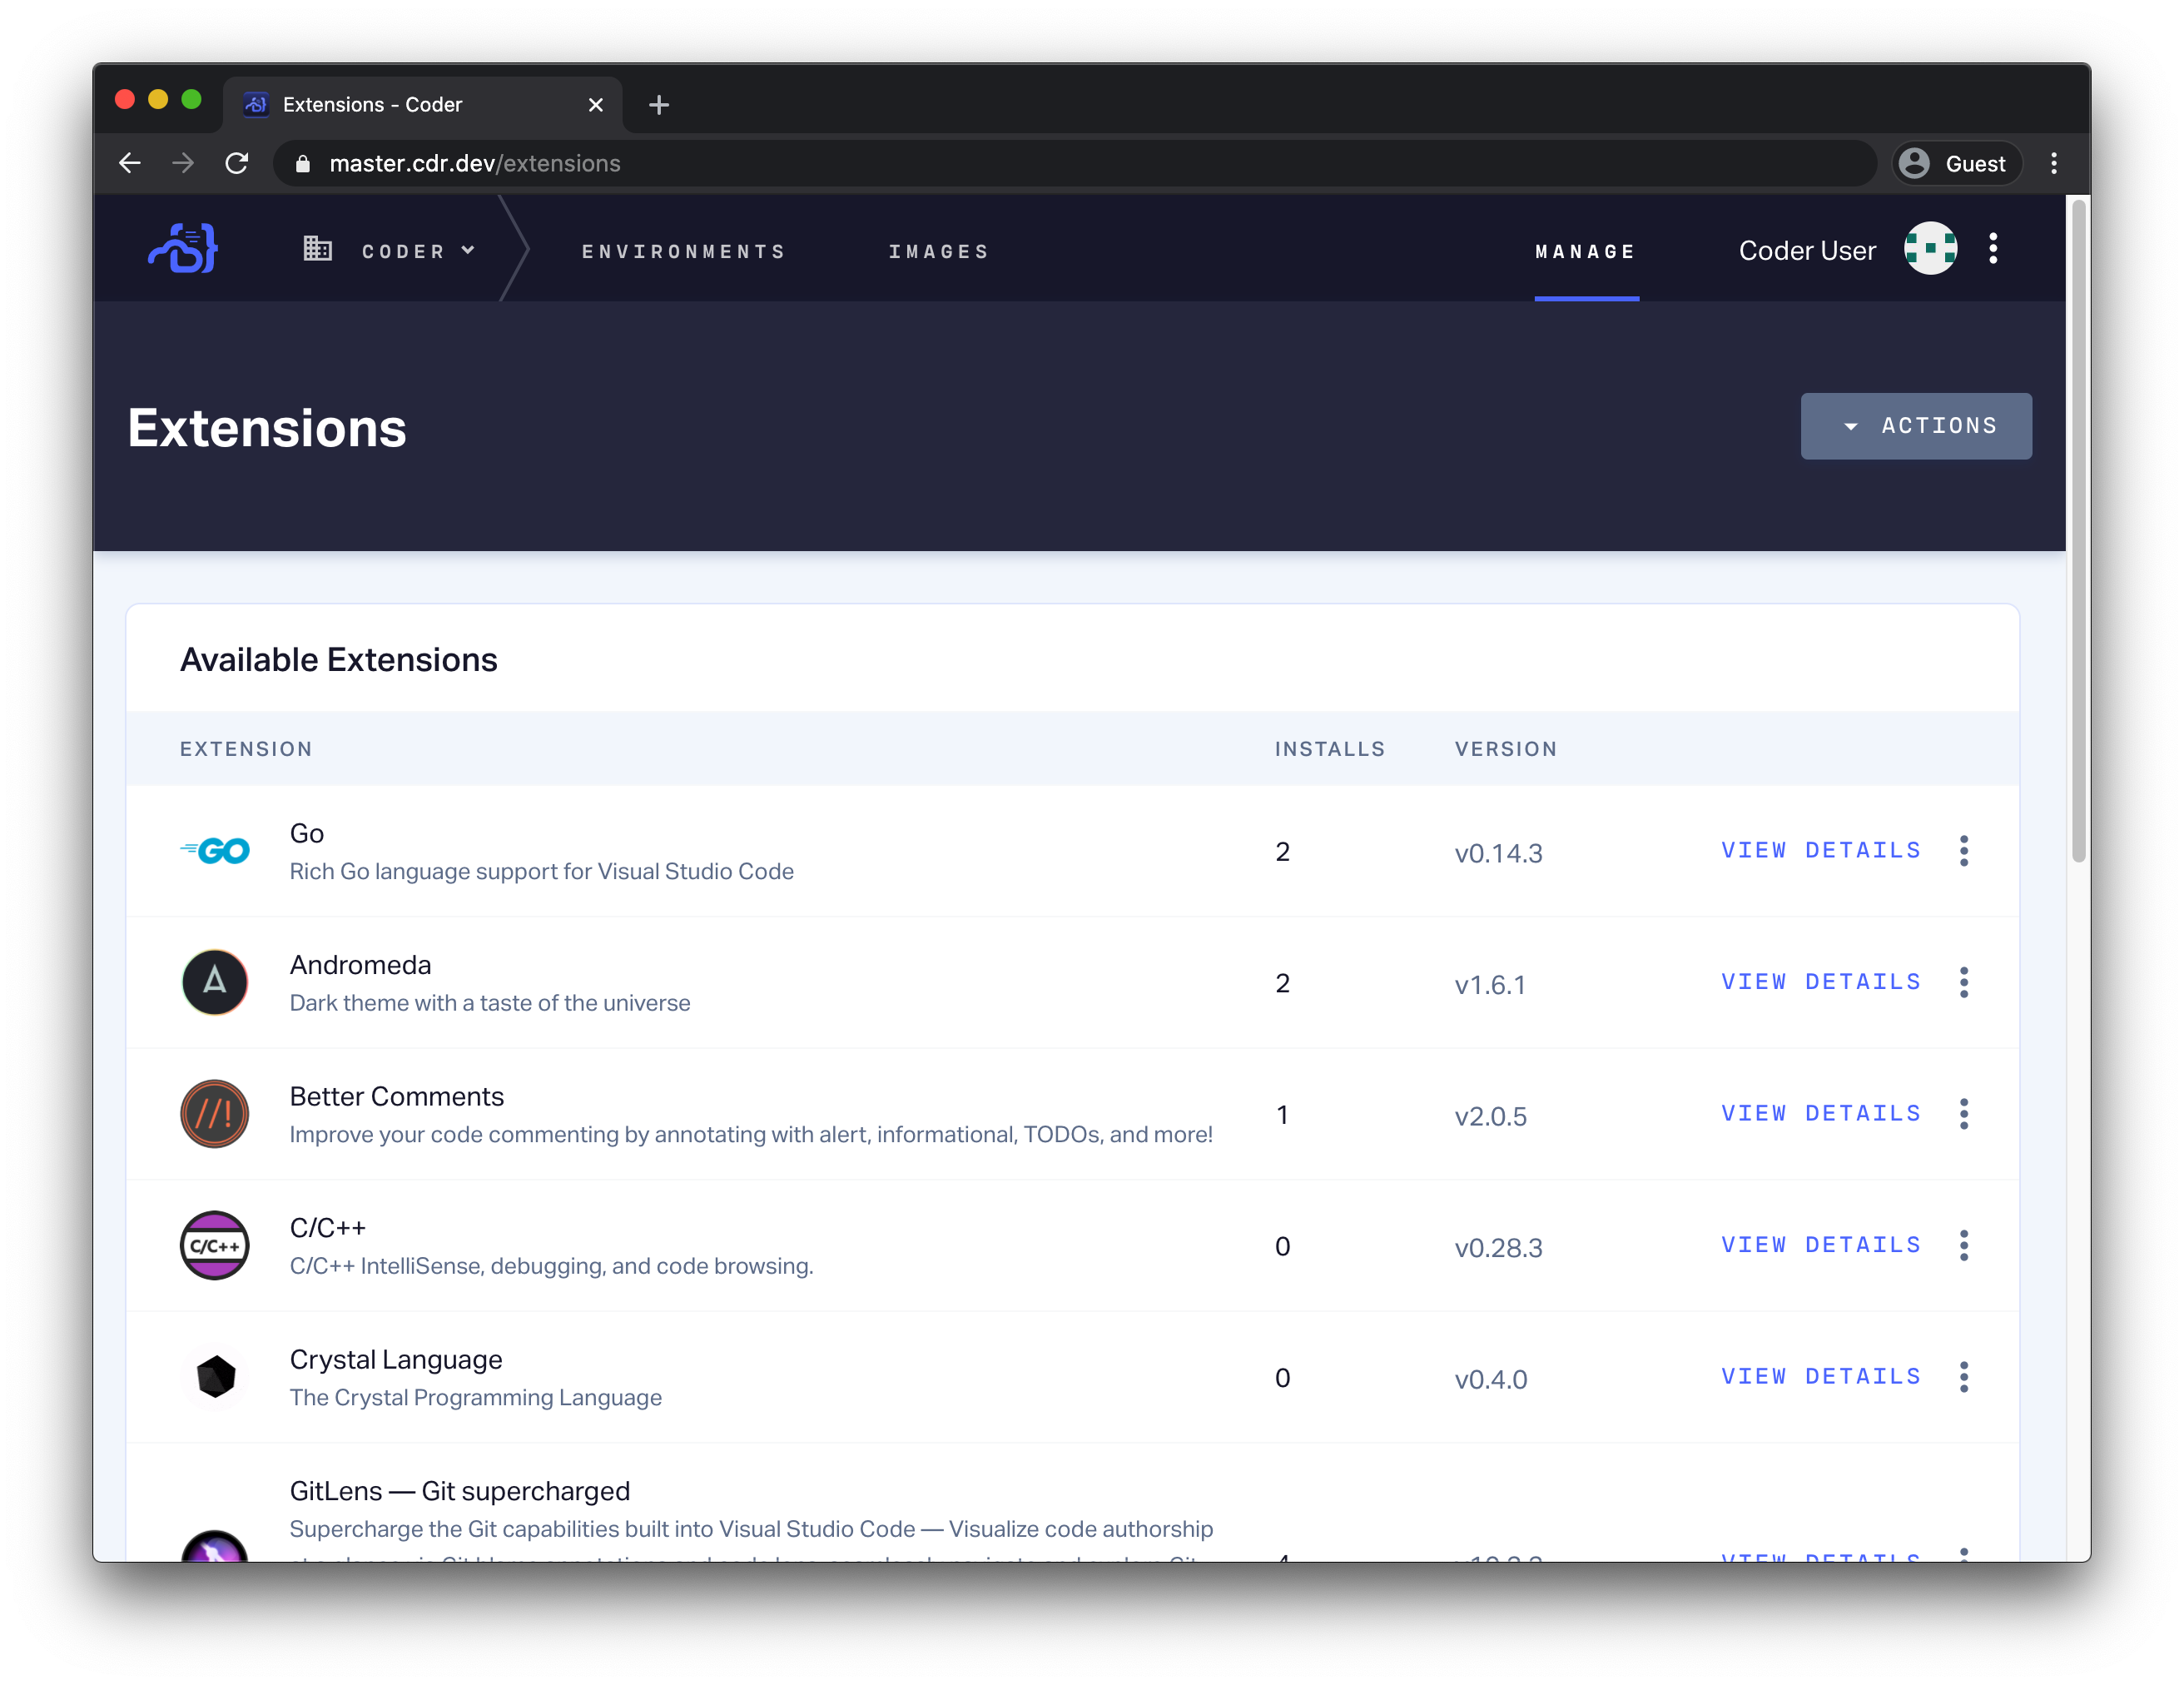This screenshot has height=1685, width=2184.
Task: Open a new browser tab
Action: coord(659,105)
